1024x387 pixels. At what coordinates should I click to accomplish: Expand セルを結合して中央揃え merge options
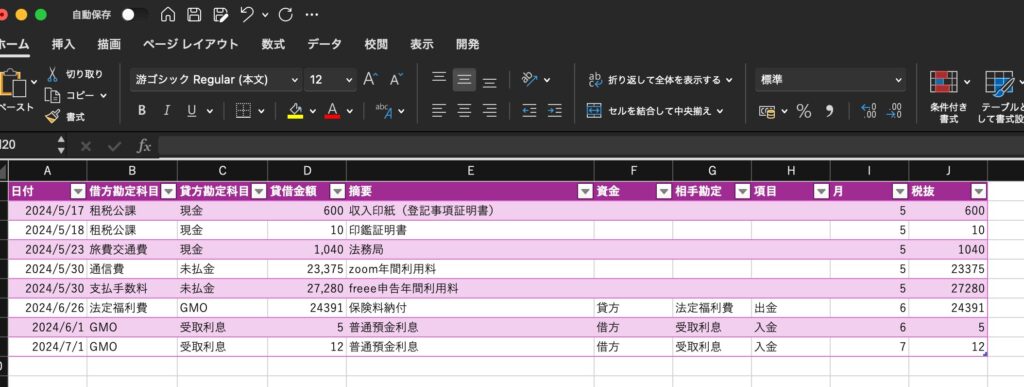pyautogui.click(x=720, y=111)
